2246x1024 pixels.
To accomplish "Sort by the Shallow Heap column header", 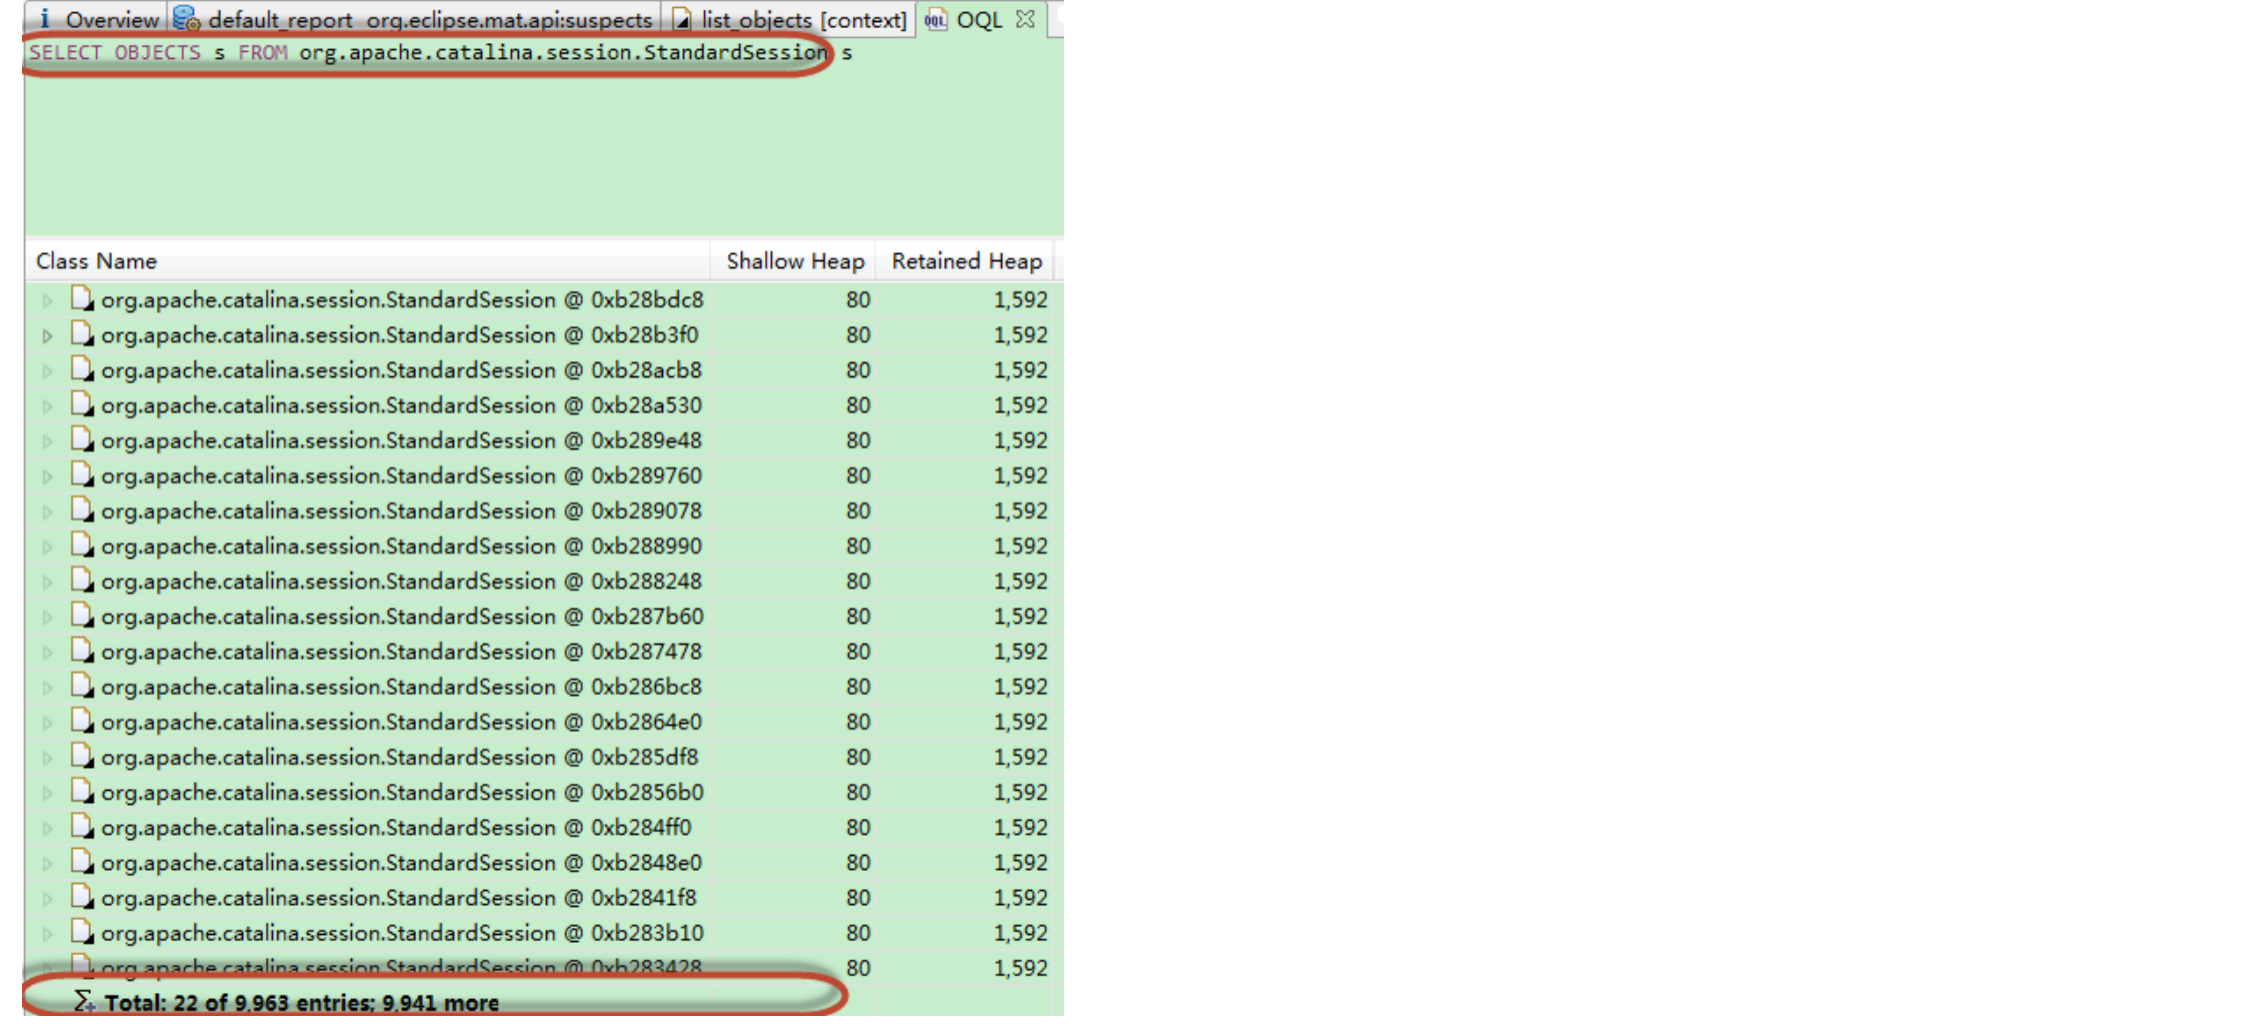I will (794, 261).
